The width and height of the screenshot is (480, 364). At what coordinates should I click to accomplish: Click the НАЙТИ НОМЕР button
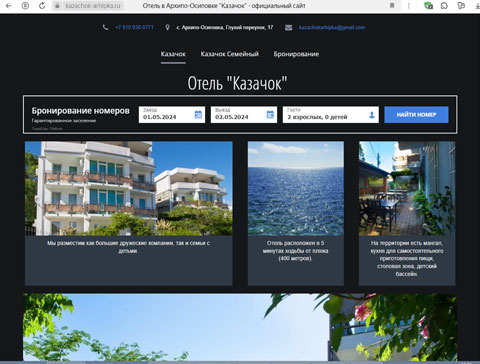(416, 115)
